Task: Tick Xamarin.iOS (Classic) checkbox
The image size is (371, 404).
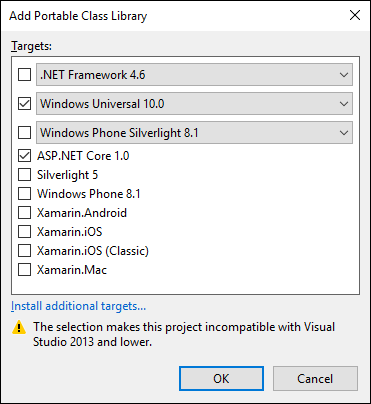Action: [24, 251]
